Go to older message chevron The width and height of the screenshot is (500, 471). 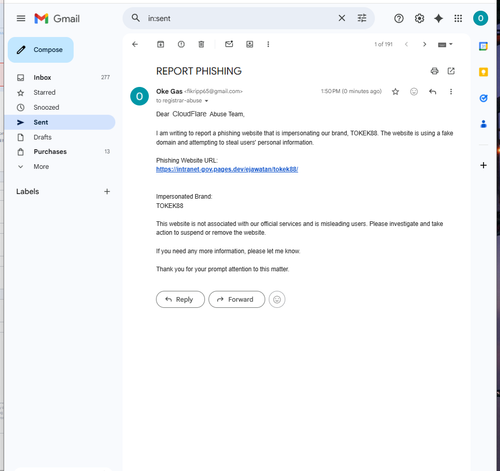coord(424,44)
